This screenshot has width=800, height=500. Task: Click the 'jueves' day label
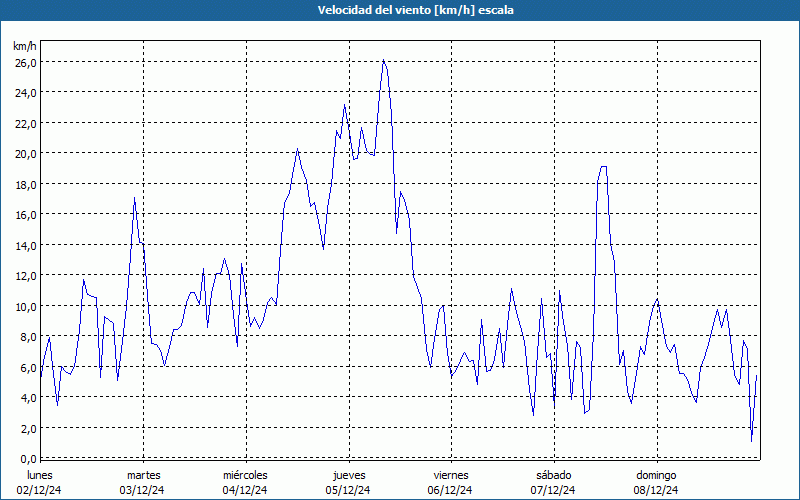[x=349, y=476]
